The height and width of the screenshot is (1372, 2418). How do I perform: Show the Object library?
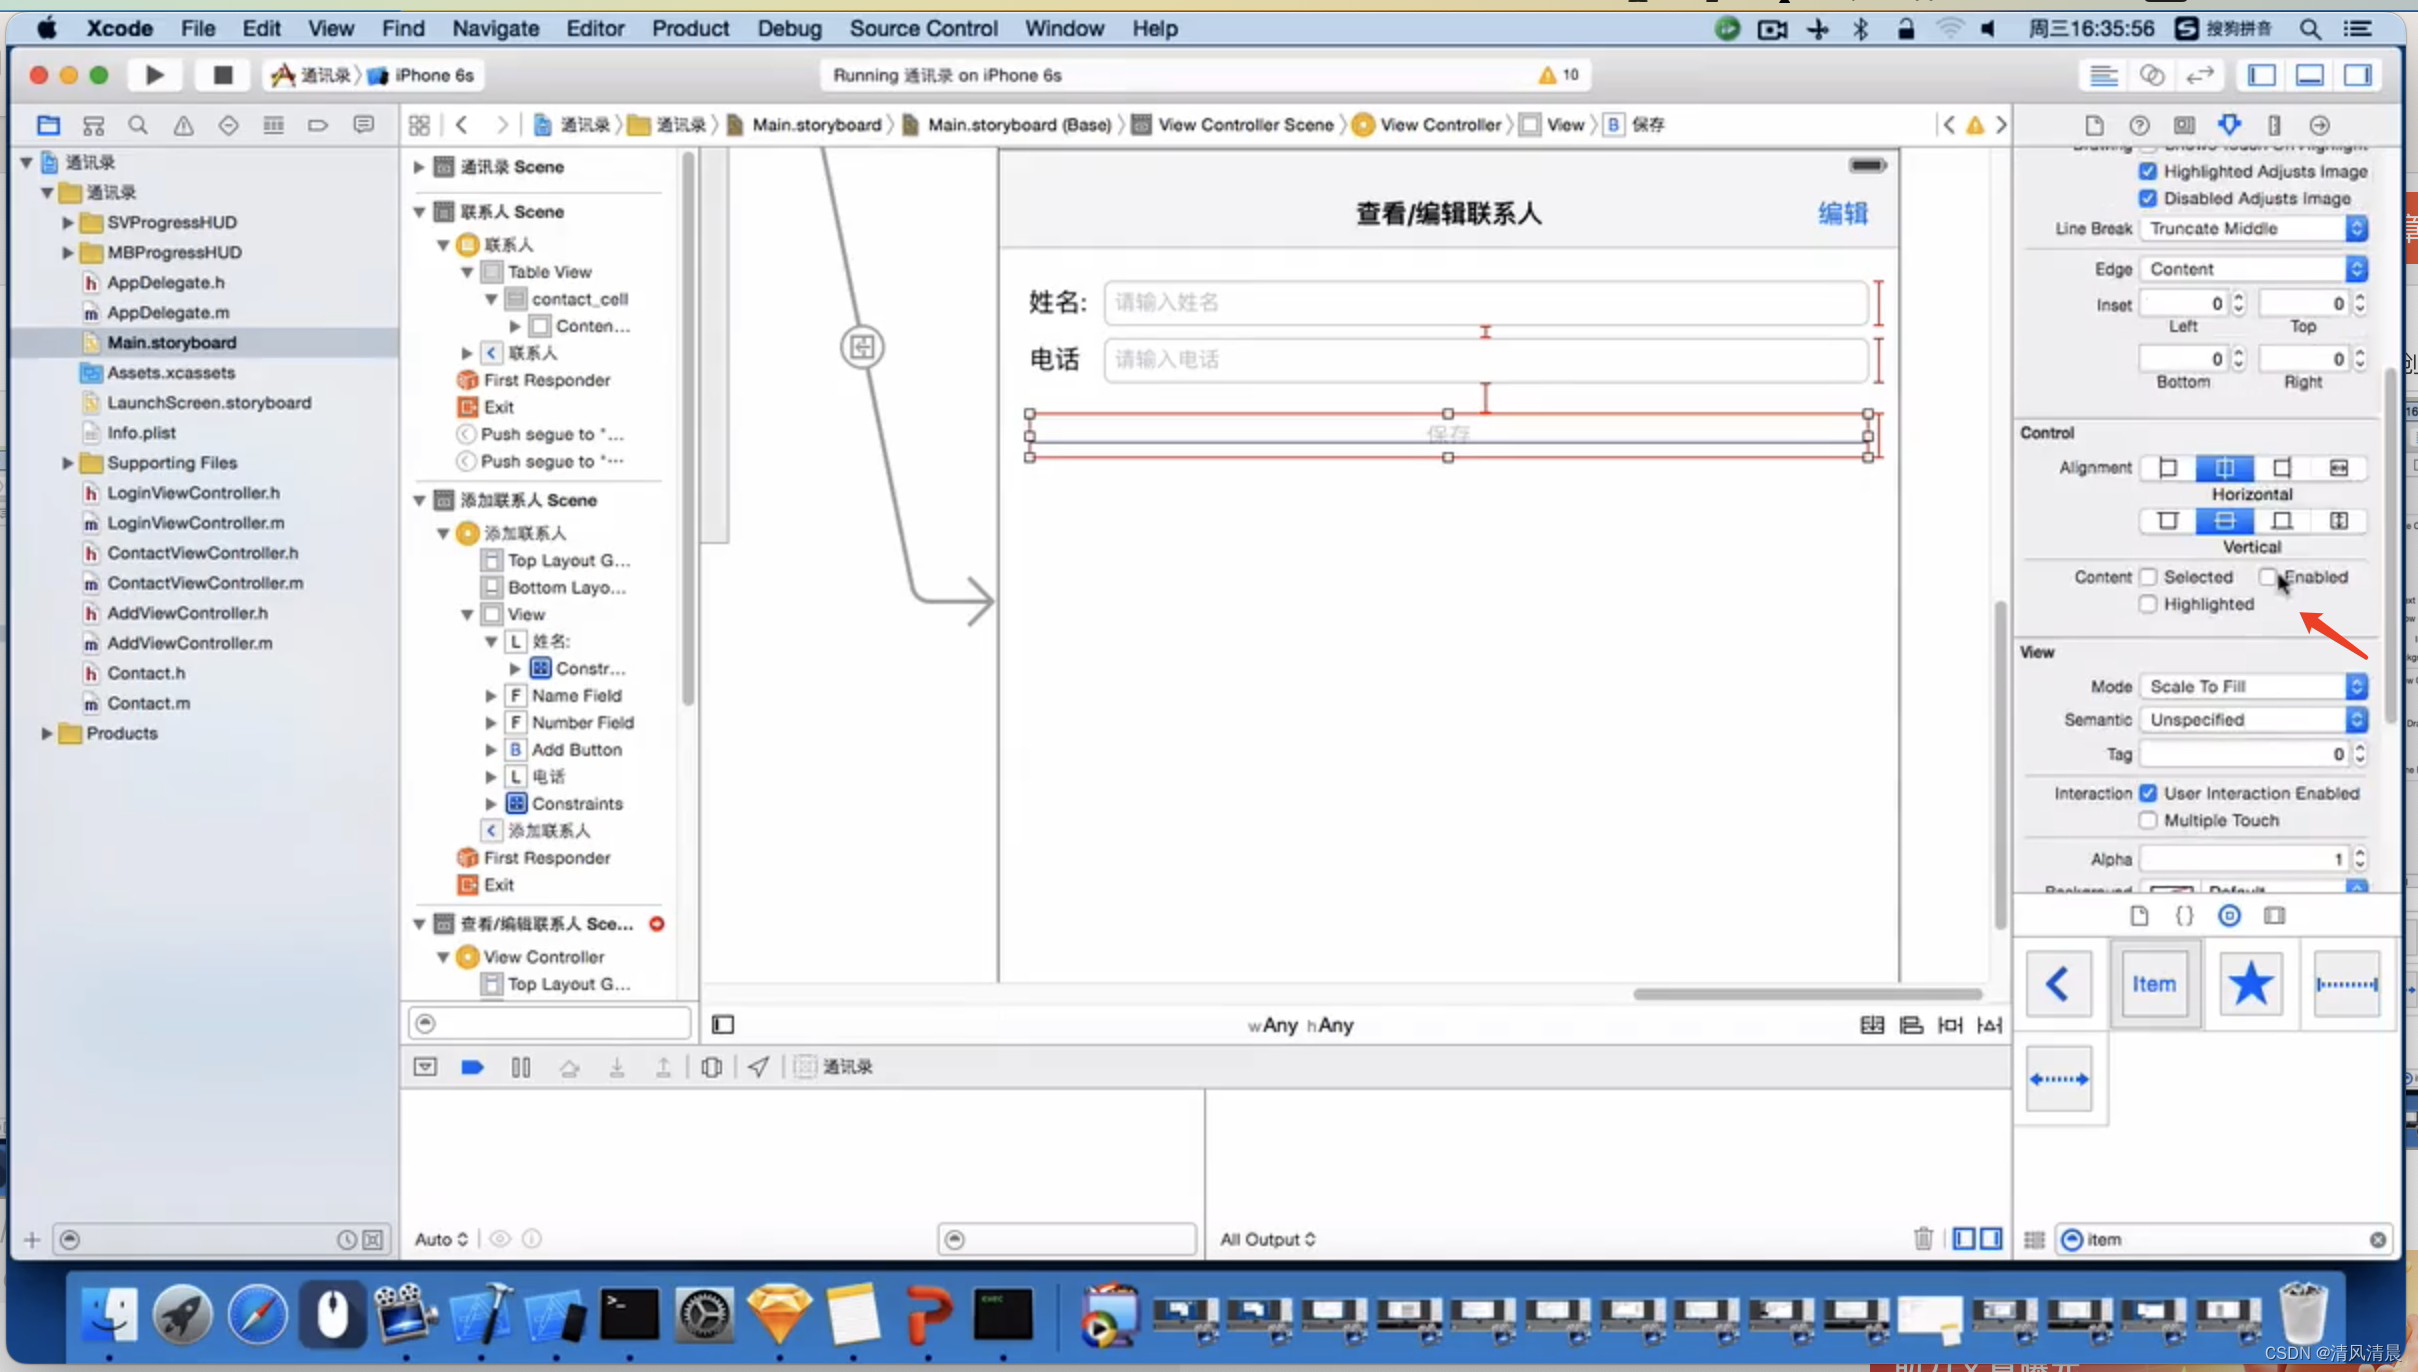click(2229, 915)
